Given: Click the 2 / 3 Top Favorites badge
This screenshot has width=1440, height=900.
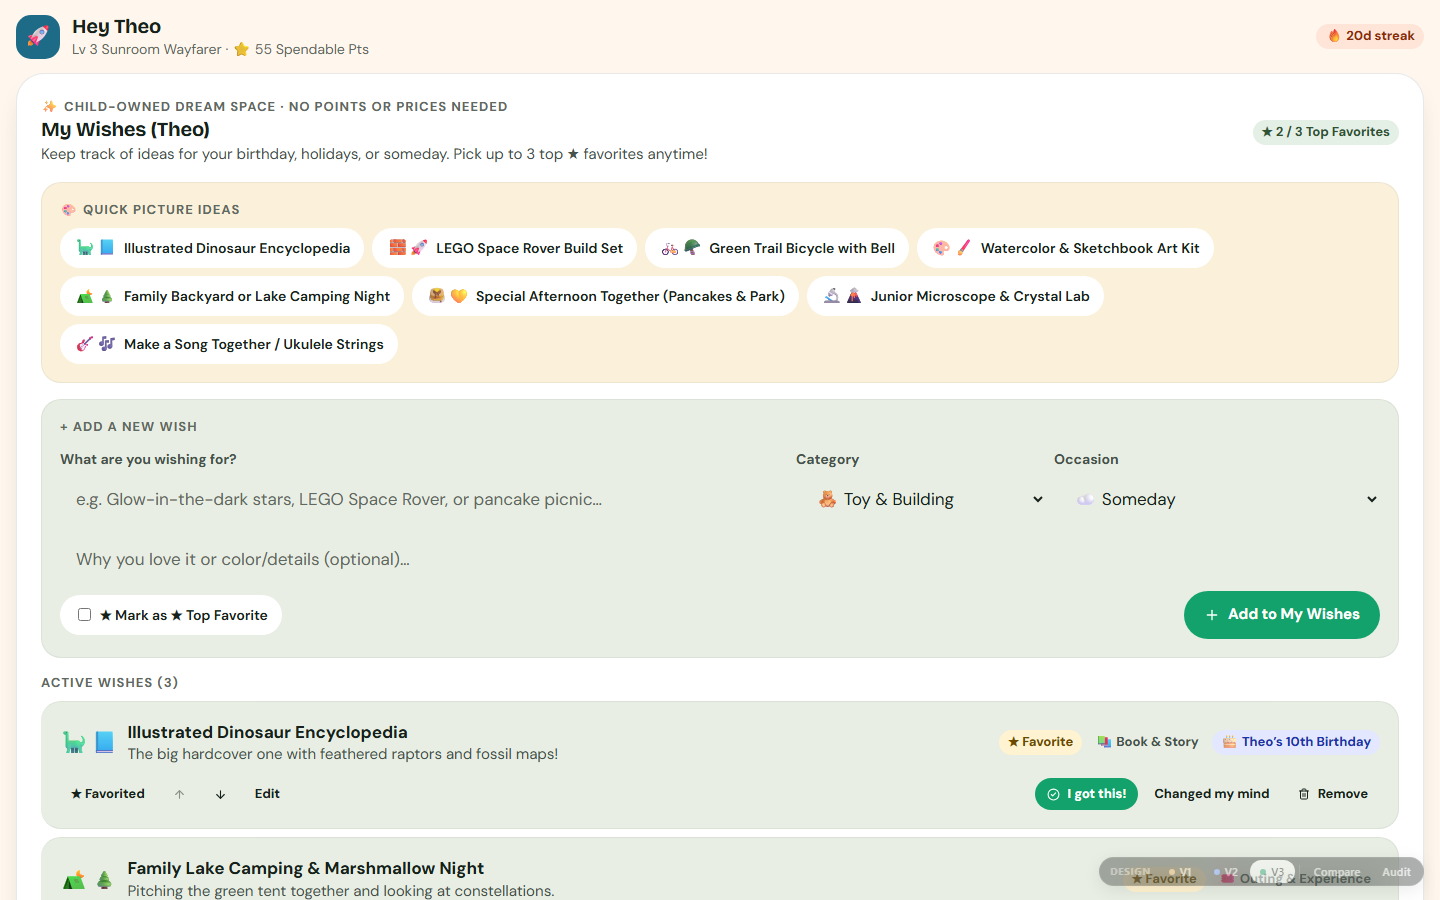Looking at the screenshot, I should coord(1326,132).
